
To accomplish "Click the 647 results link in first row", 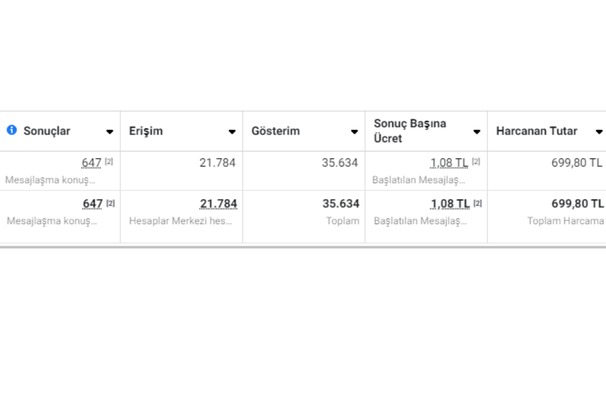I will pyautogui.click(x=92, y=163).
